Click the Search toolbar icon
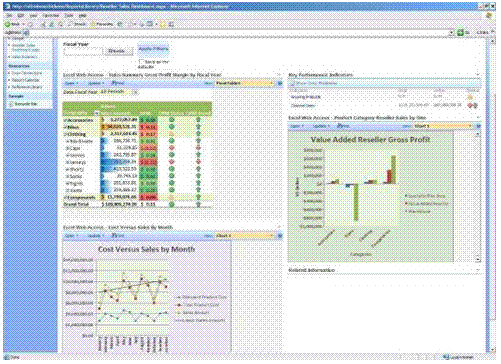This screenshot has width=501, height=364. 70,24
